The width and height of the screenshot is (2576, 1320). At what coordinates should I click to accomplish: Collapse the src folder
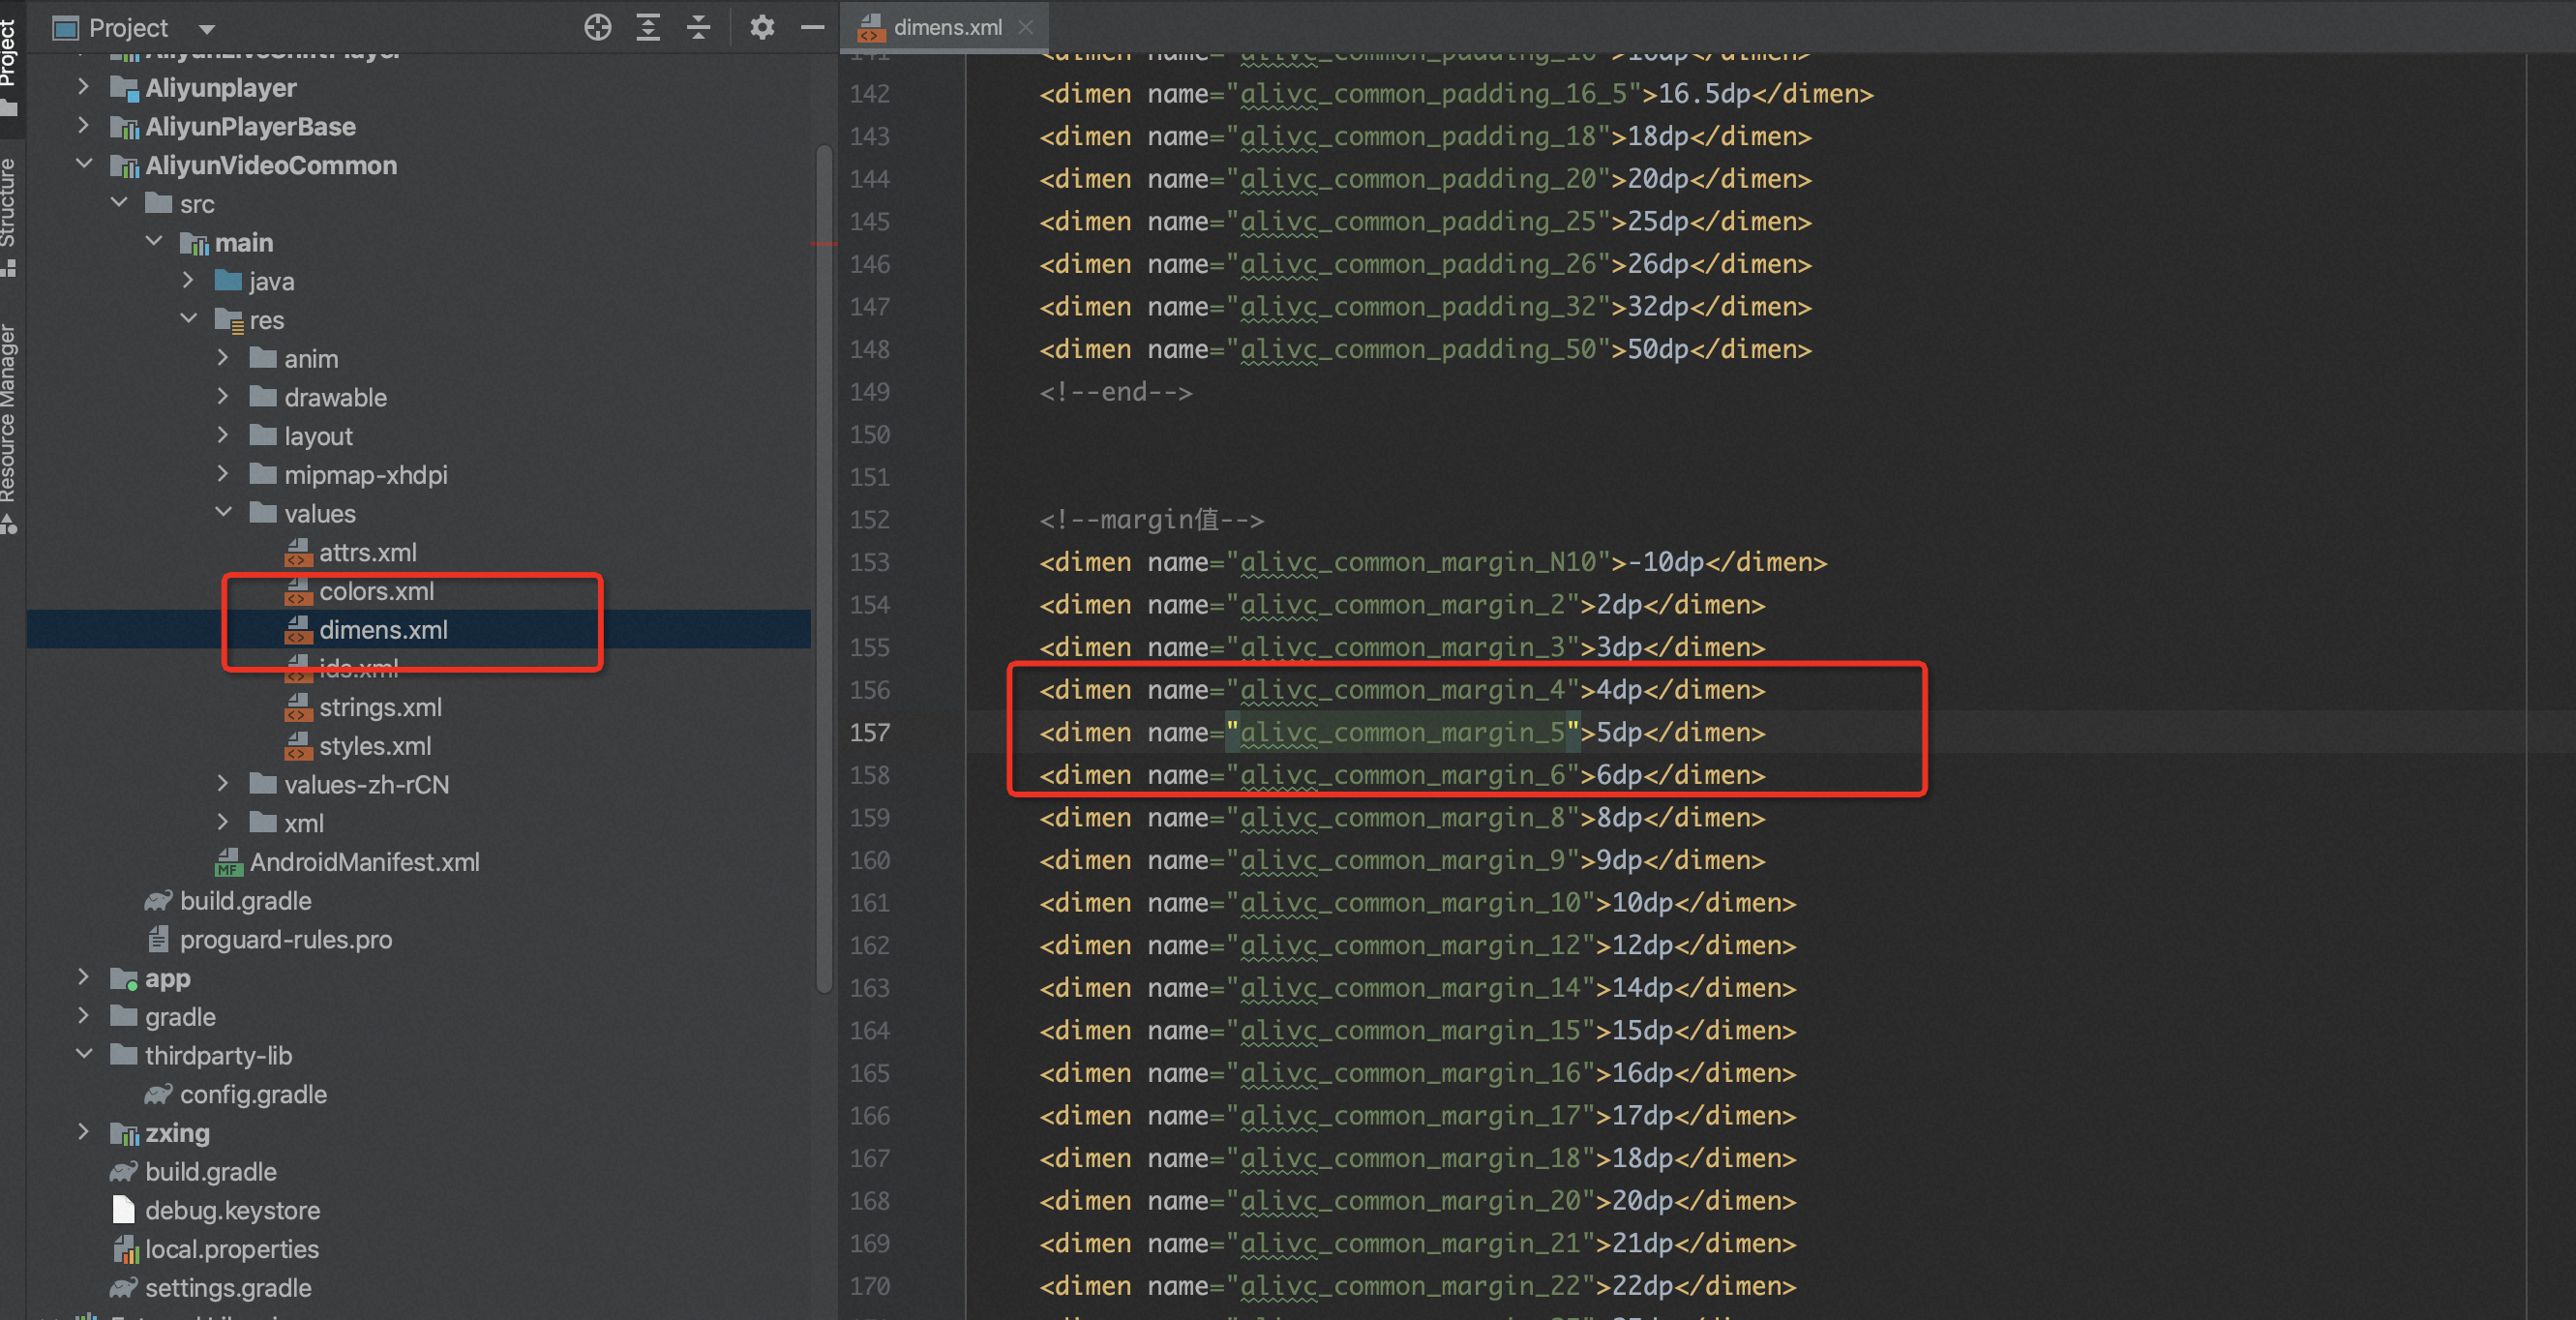click(119, 203)
